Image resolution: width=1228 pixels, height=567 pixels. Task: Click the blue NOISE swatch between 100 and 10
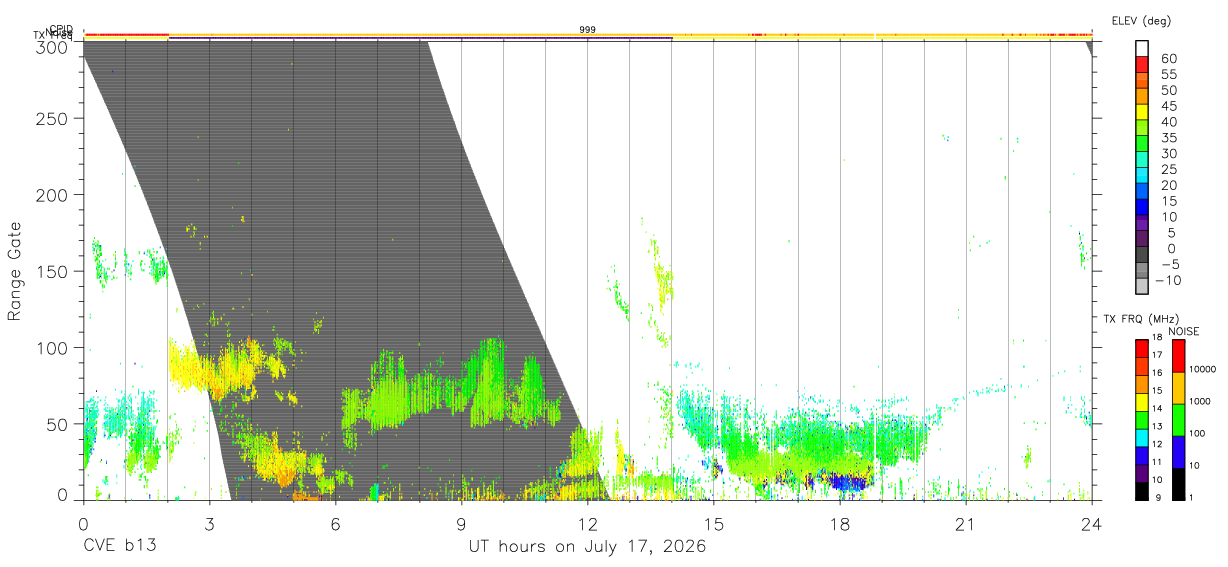click(x=1178, y=452)
